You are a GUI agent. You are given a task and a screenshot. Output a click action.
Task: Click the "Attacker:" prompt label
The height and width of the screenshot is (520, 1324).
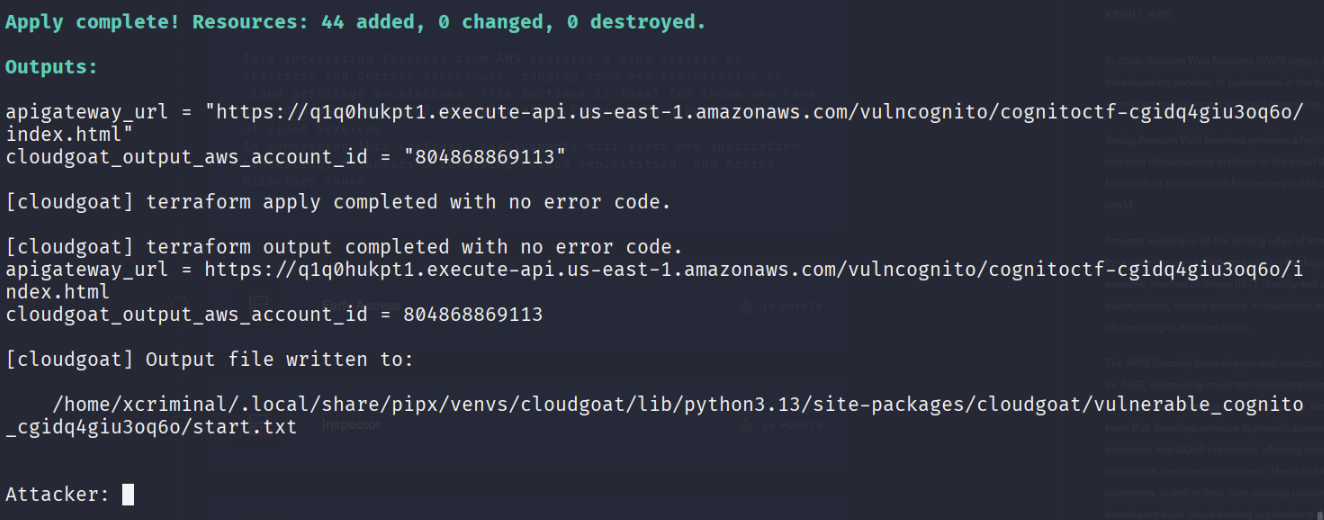(x=58, y=493)
